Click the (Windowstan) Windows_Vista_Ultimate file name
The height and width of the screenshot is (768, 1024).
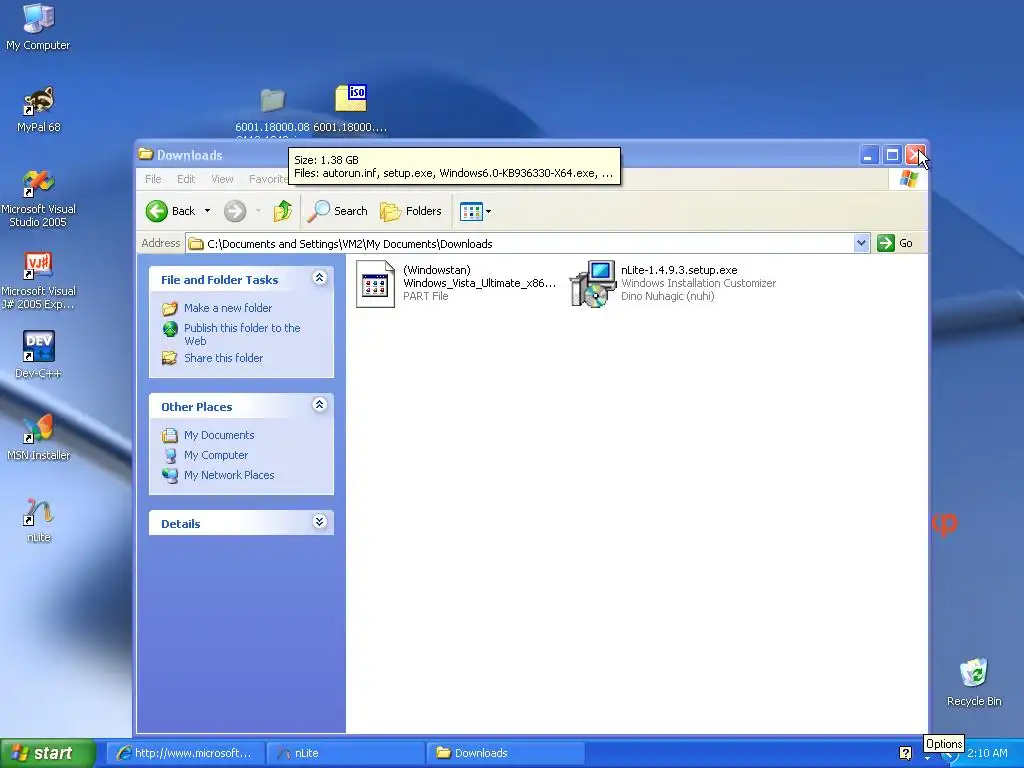coord(479,276)
